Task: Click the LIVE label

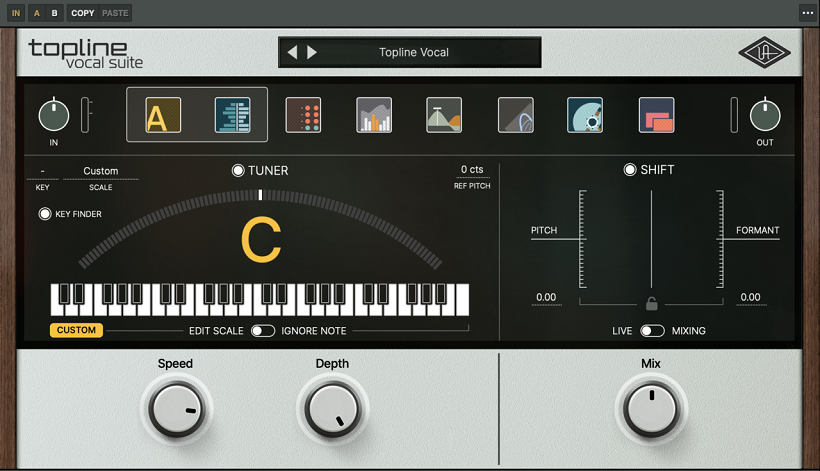Action: click(622, 331)
